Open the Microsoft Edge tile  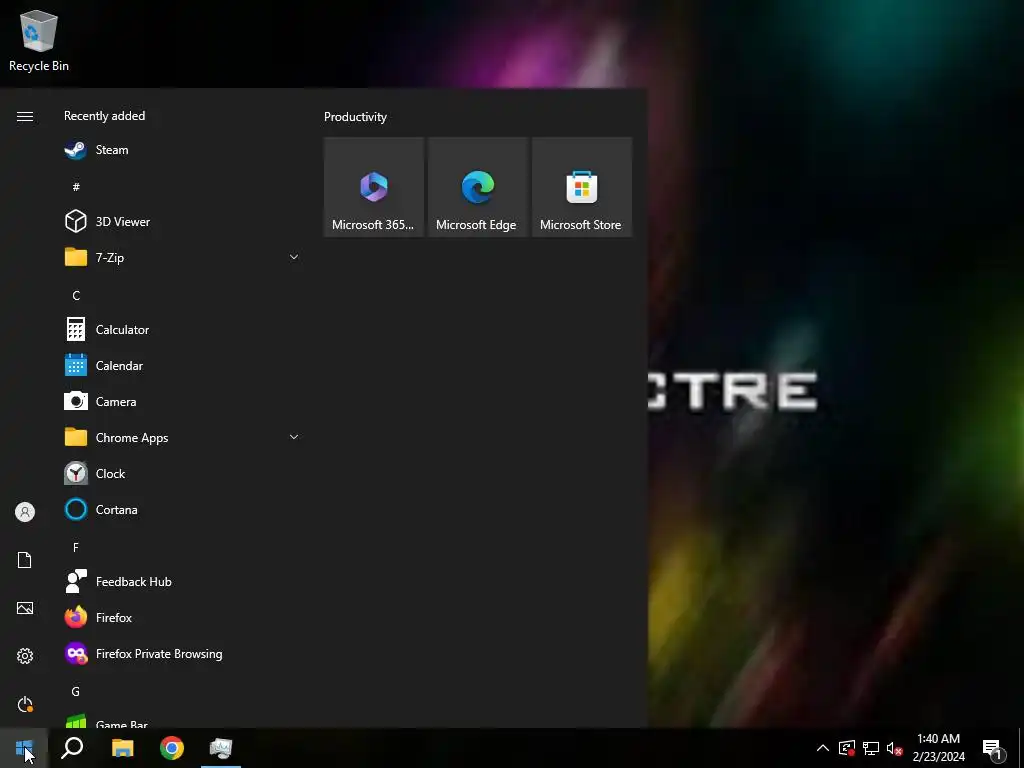(x=477, y=187)
